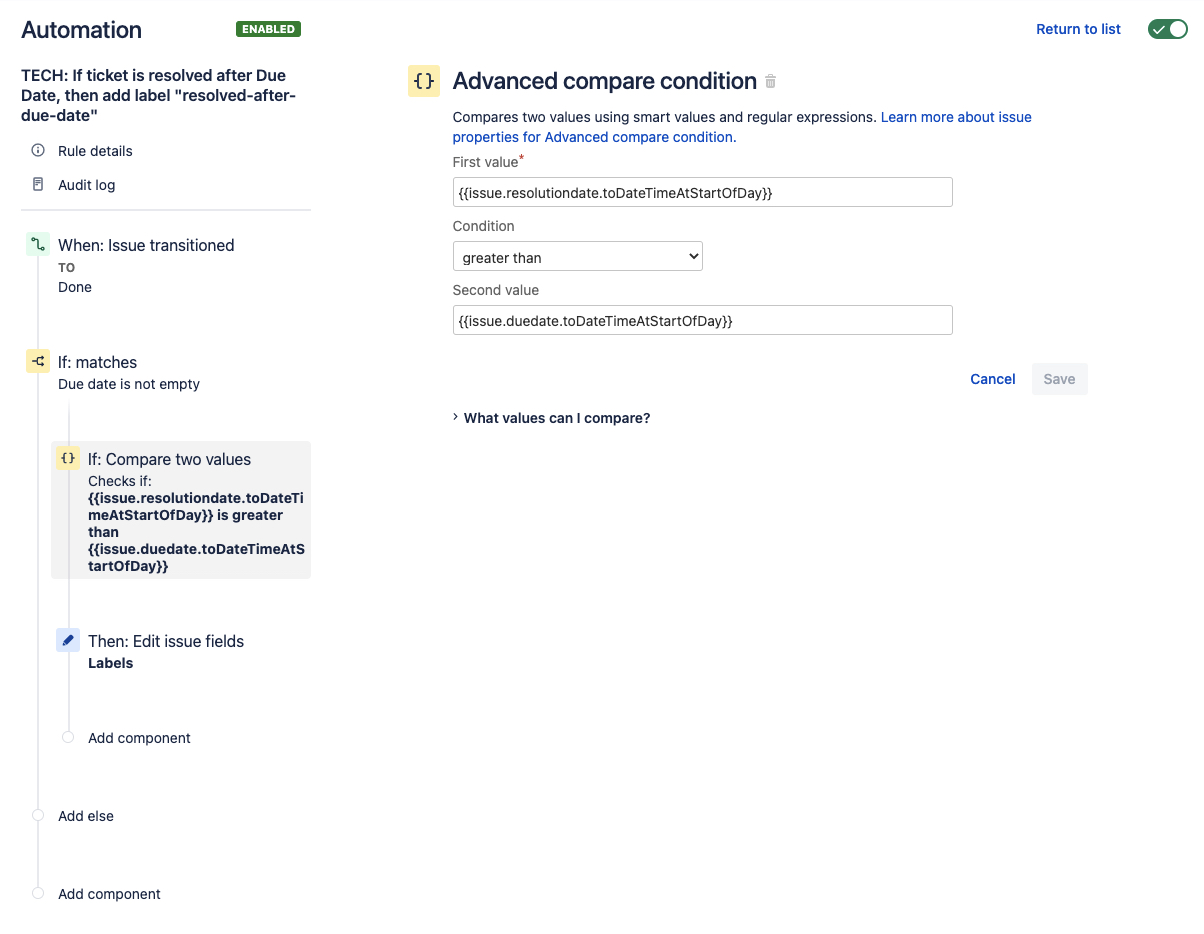The width and height of the screenshot is (1204, 934).
Task: Open Rule details section
Action: [95, 151]
